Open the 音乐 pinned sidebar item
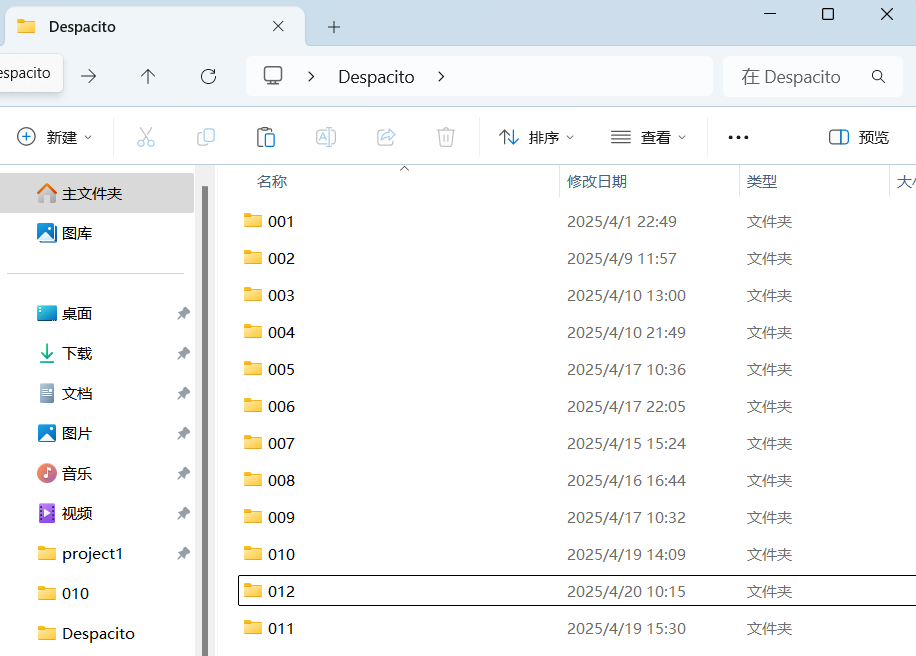 [75, 473]
